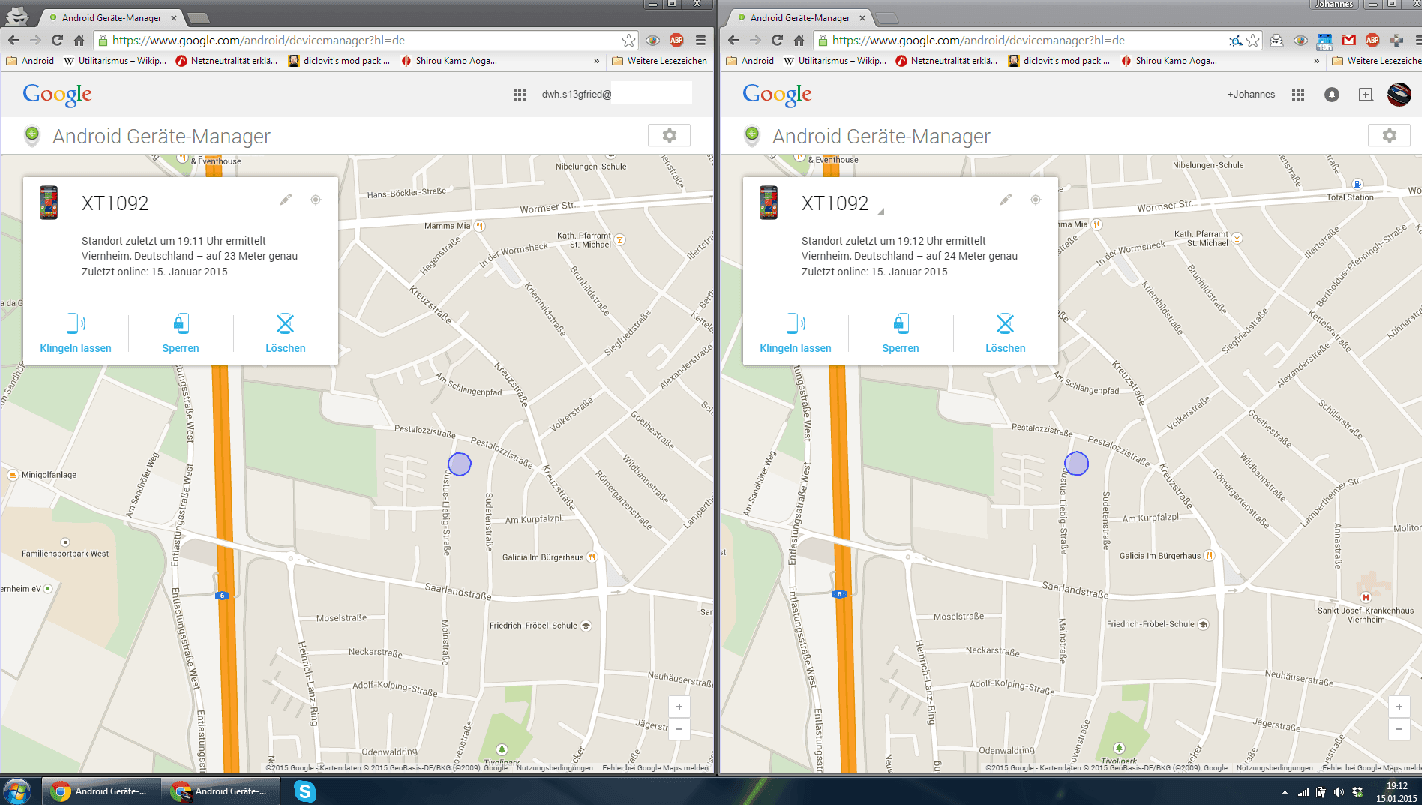This screenshot has width=1422, height=806.
Task: Click blue location circle on left map
Action: point(459,463)
